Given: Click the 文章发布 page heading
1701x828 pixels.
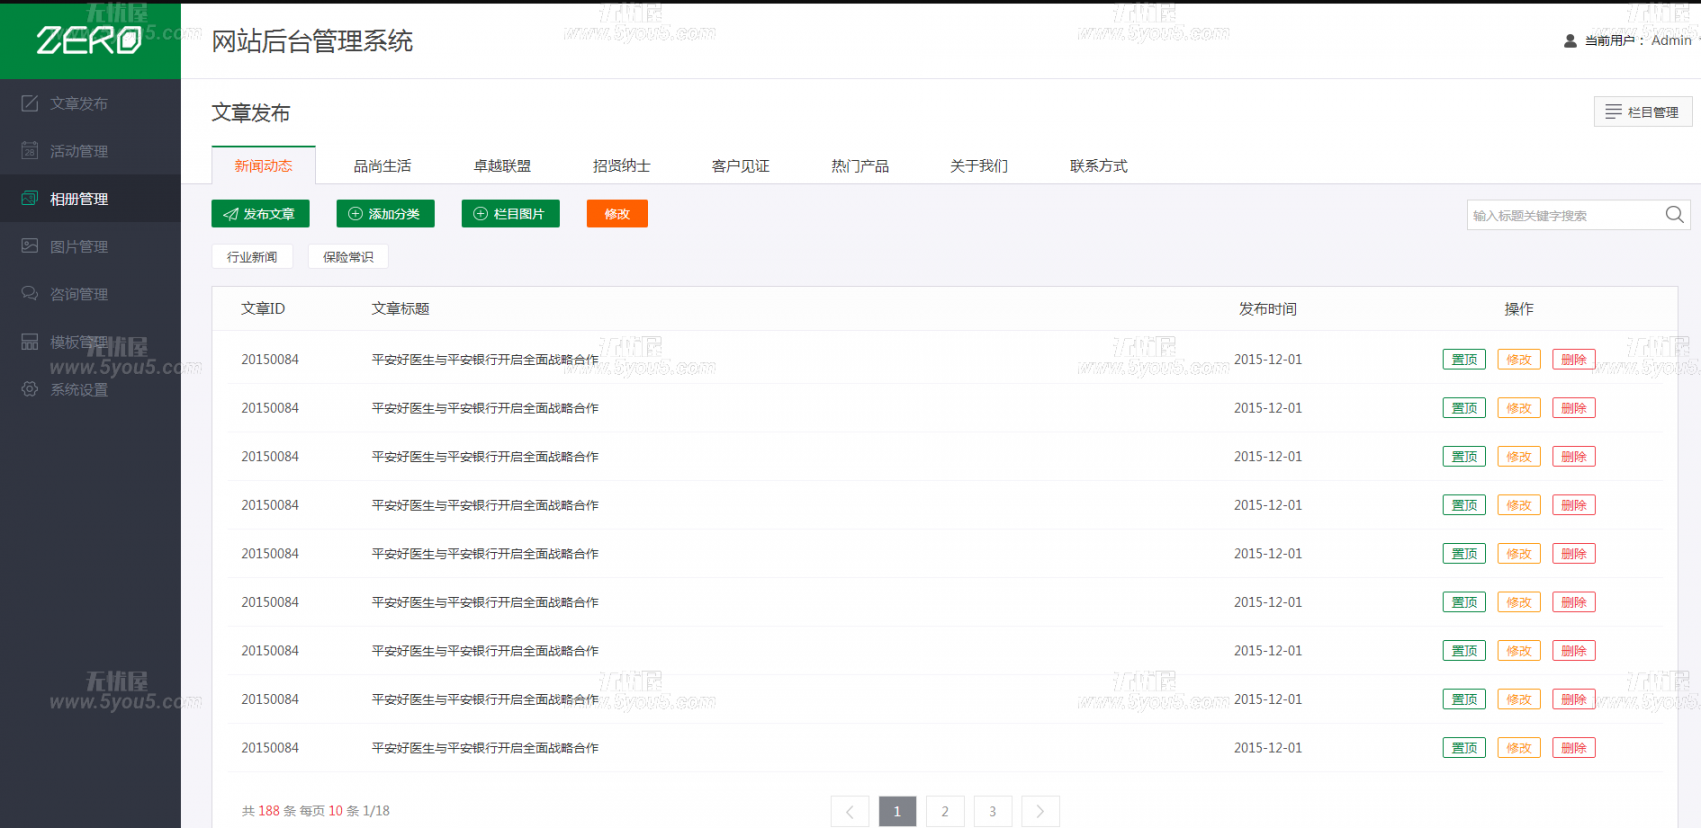Looking at the screenshot, I should point(250,113).
